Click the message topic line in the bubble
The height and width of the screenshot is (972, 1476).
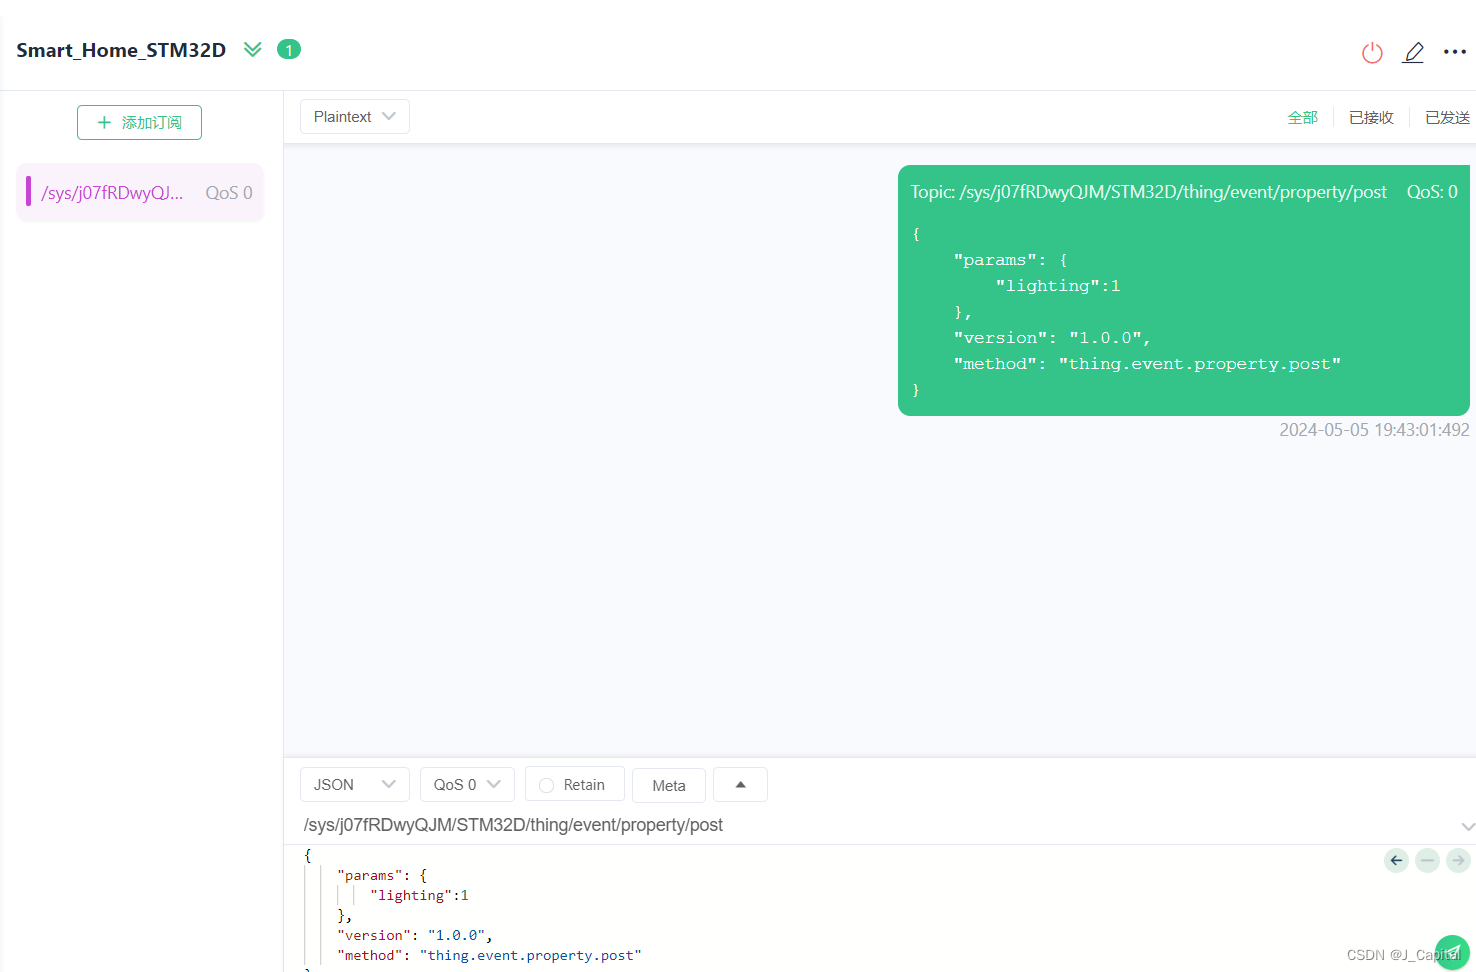[x=1148, y=192]
